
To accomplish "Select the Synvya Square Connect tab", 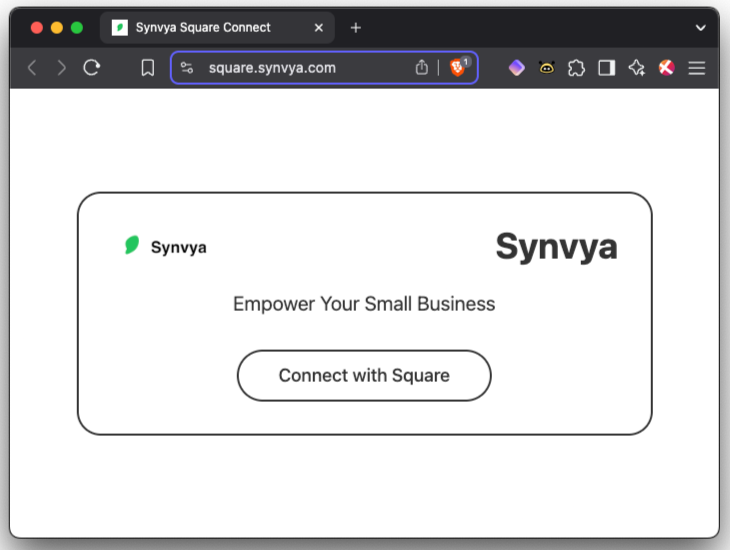I will coord(217,28).
